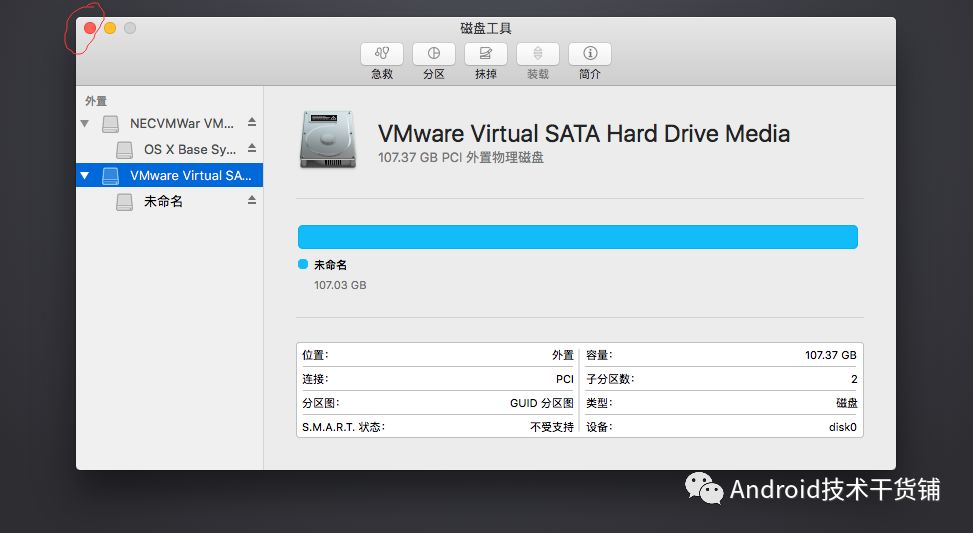This screenshot has width=973, height=533.
Task: Click the 抹掉 (Erase) toolbar icon
Action: (486, 54)
